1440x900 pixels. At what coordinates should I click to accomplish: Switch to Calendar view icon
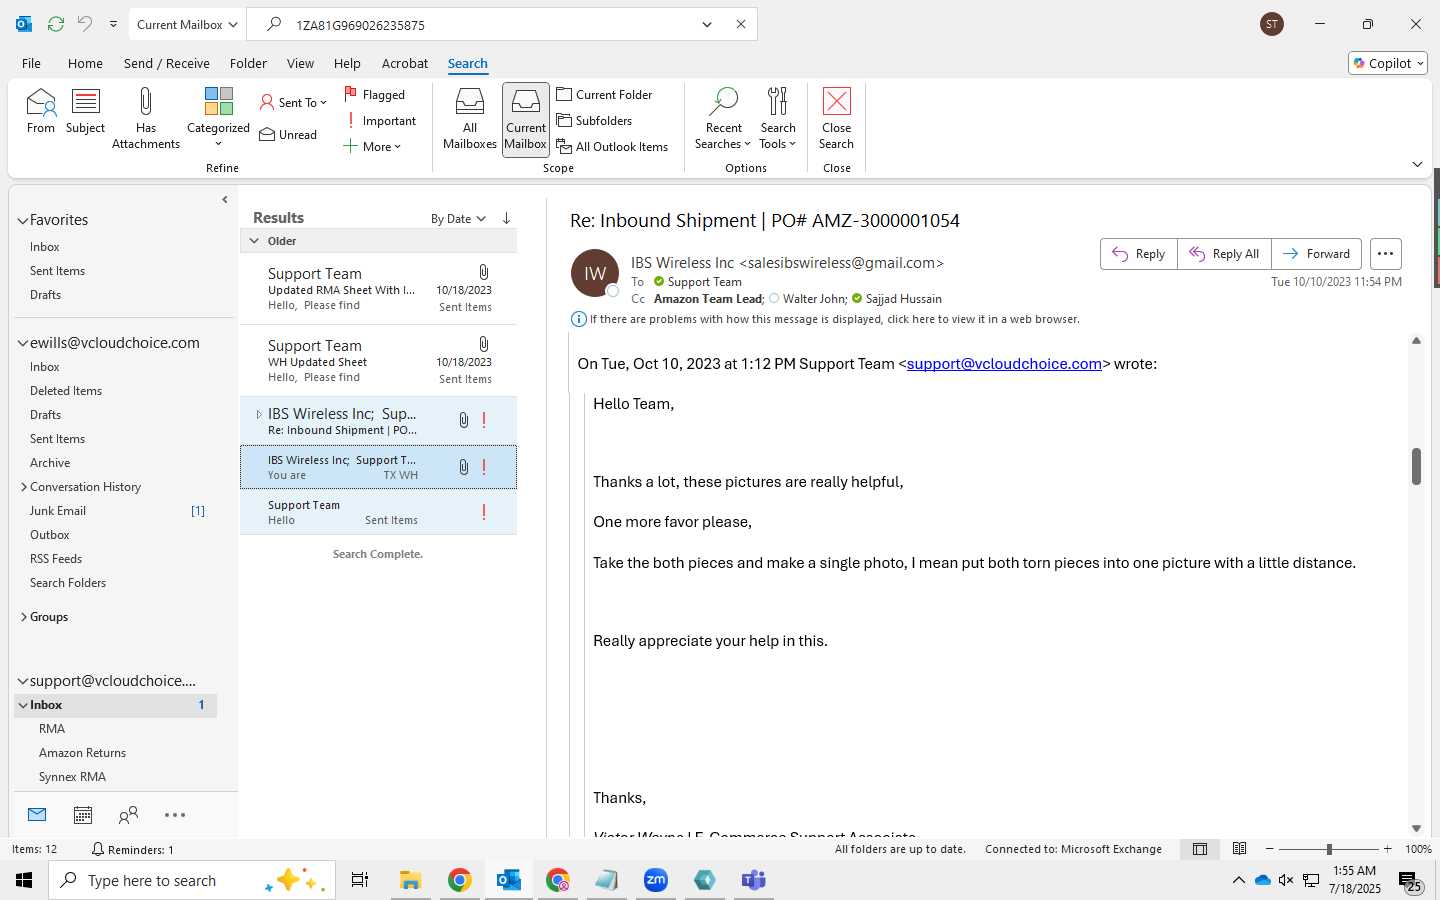coord(83,815)
